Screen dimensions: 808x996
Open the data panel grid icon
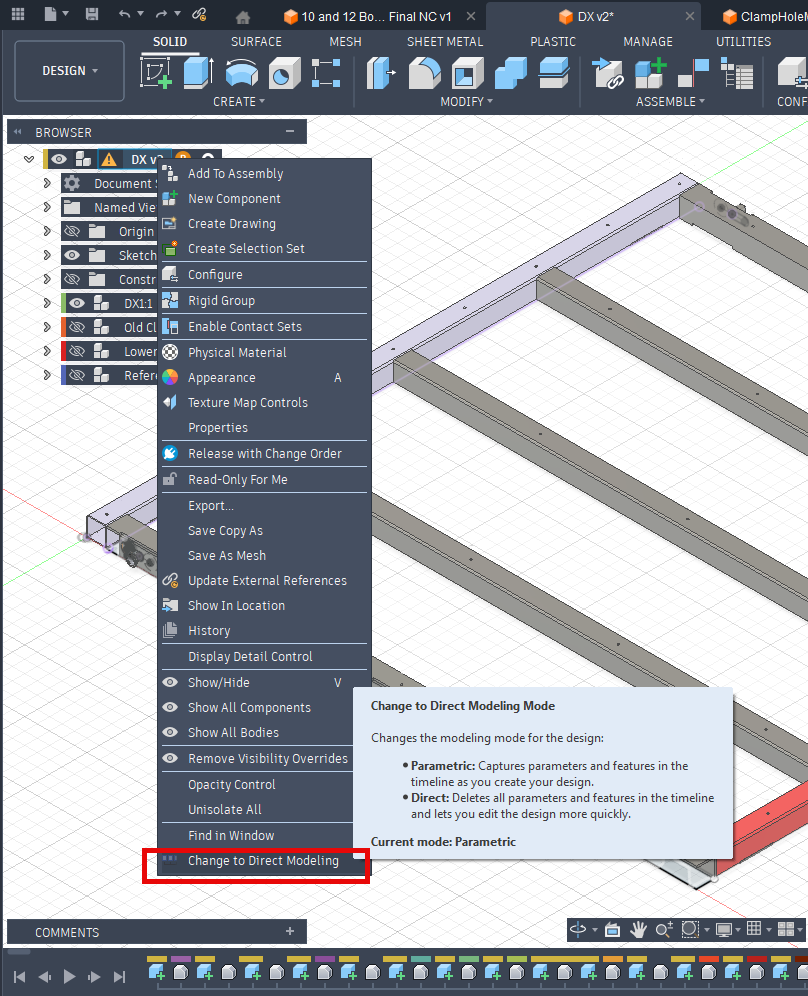pos(18,14)
